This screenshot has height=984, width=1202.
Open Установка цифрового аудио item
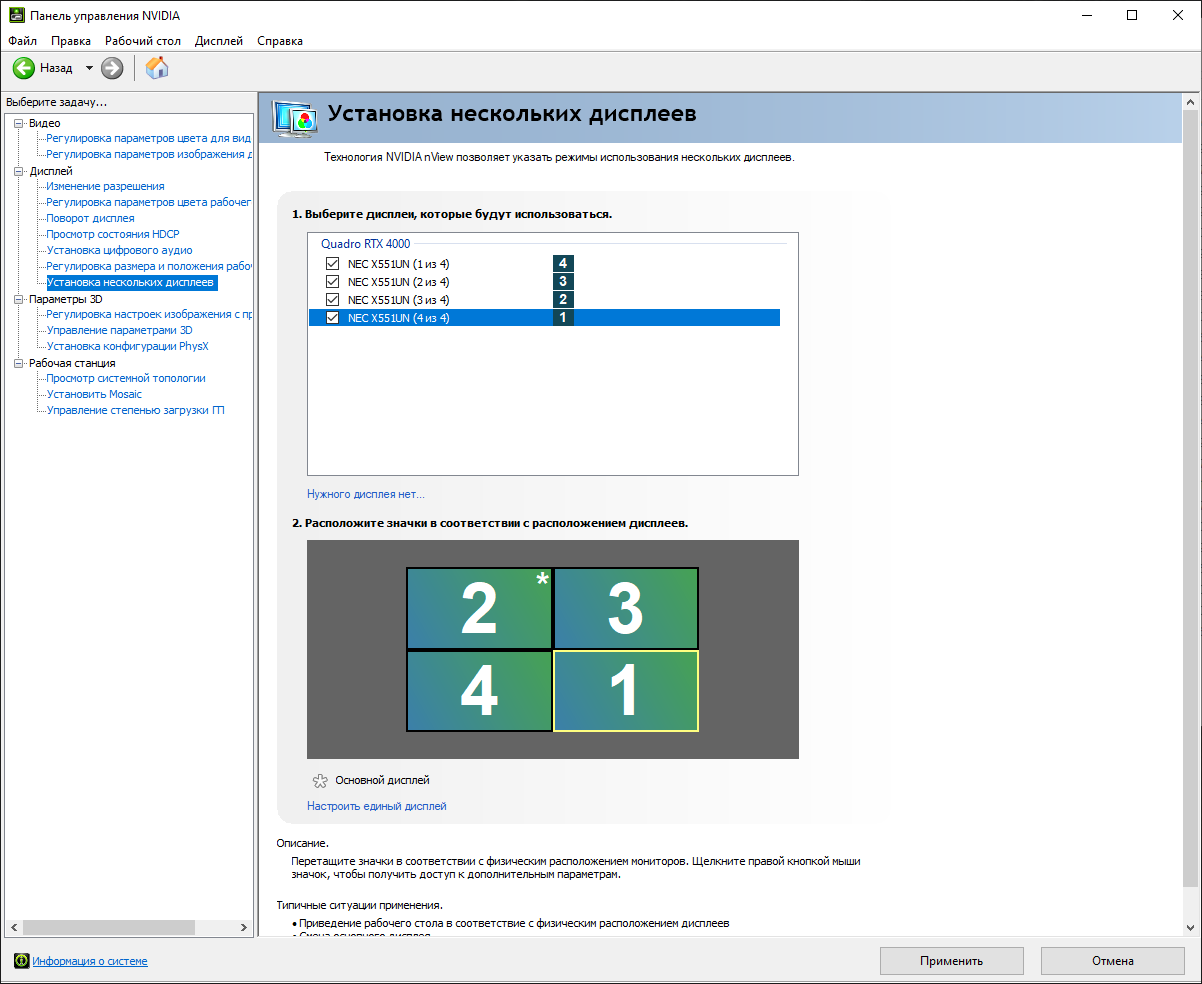point(119,250)
